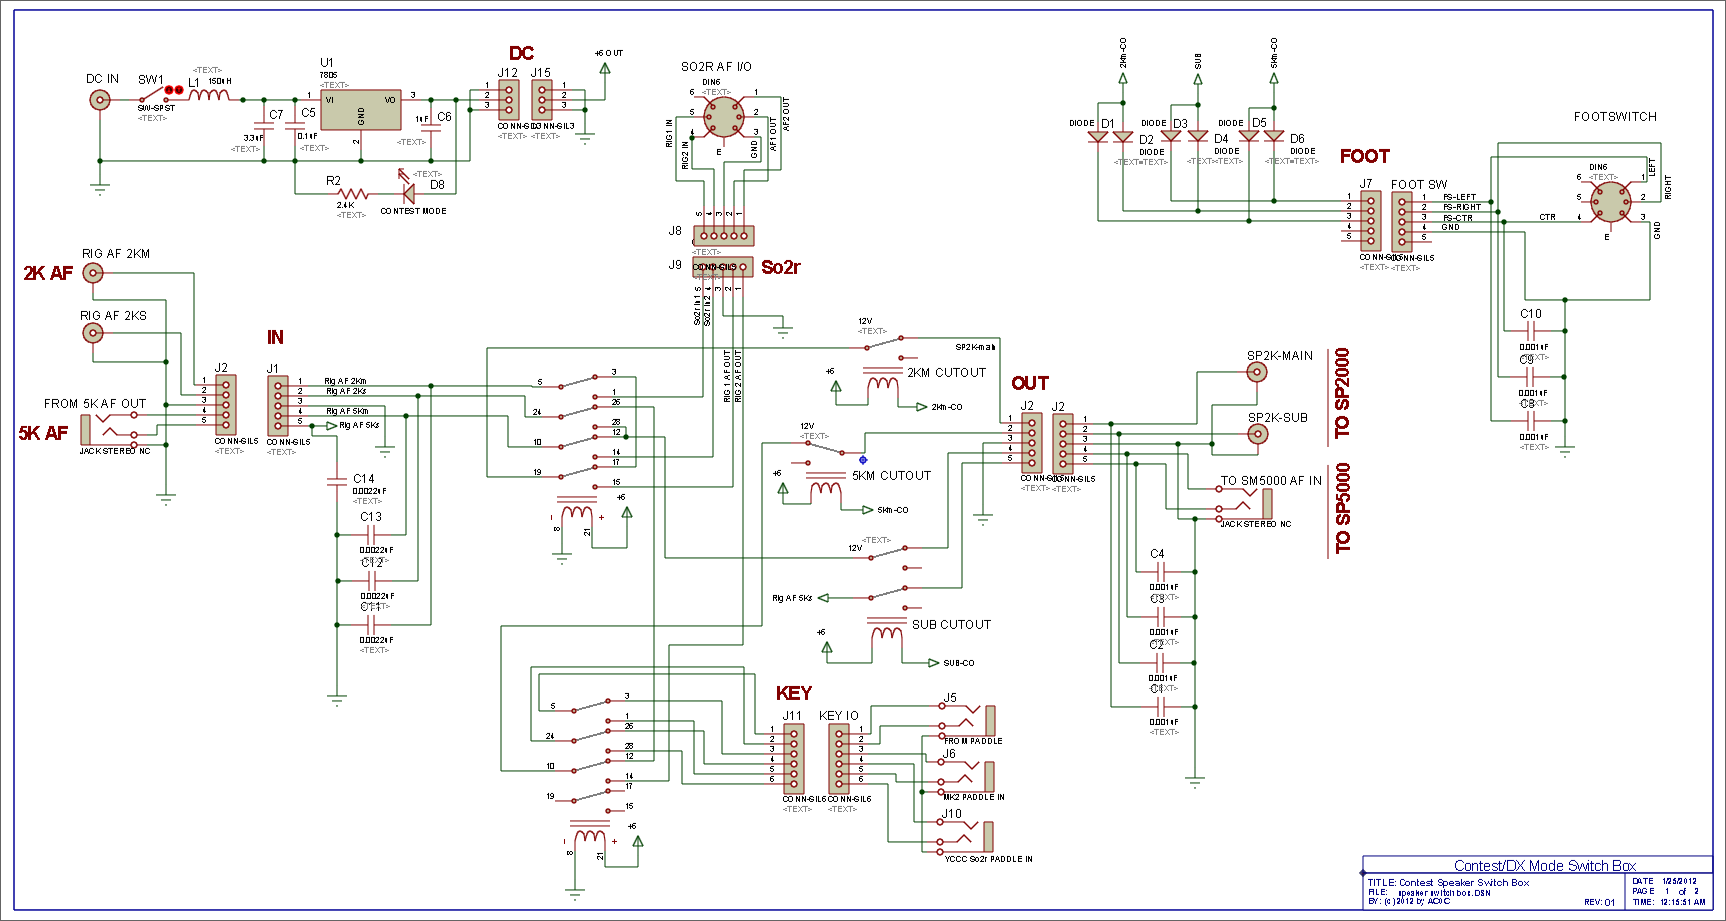Toggle the SW1 power switch symbol
Viewport: 1726px width, 921px height.
click(x=155, y=95)
